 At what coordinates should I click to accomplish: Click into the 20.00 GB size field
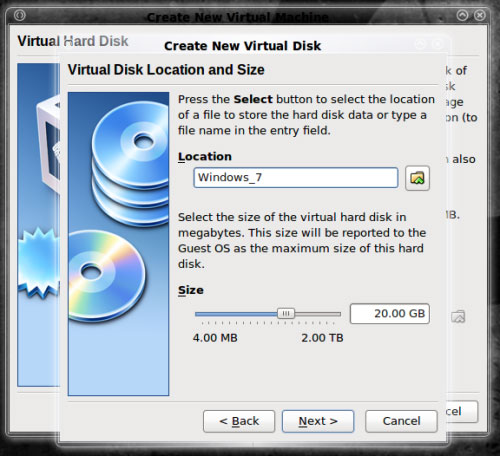click(390, 314)
